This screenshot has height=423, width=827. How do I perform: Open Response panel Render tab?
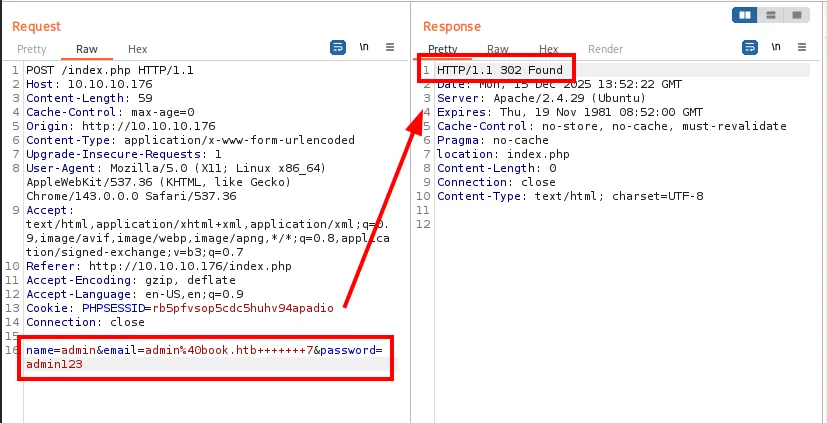(605, 49)
